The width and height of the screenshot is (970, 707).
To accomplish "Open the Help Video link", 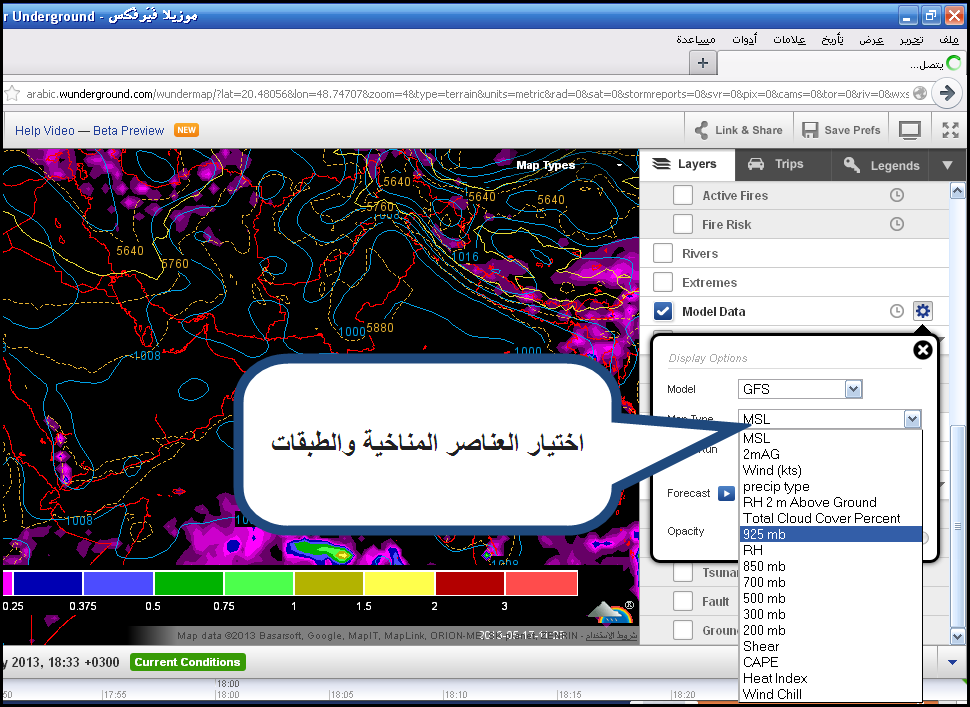I will [x=45, y=131].
